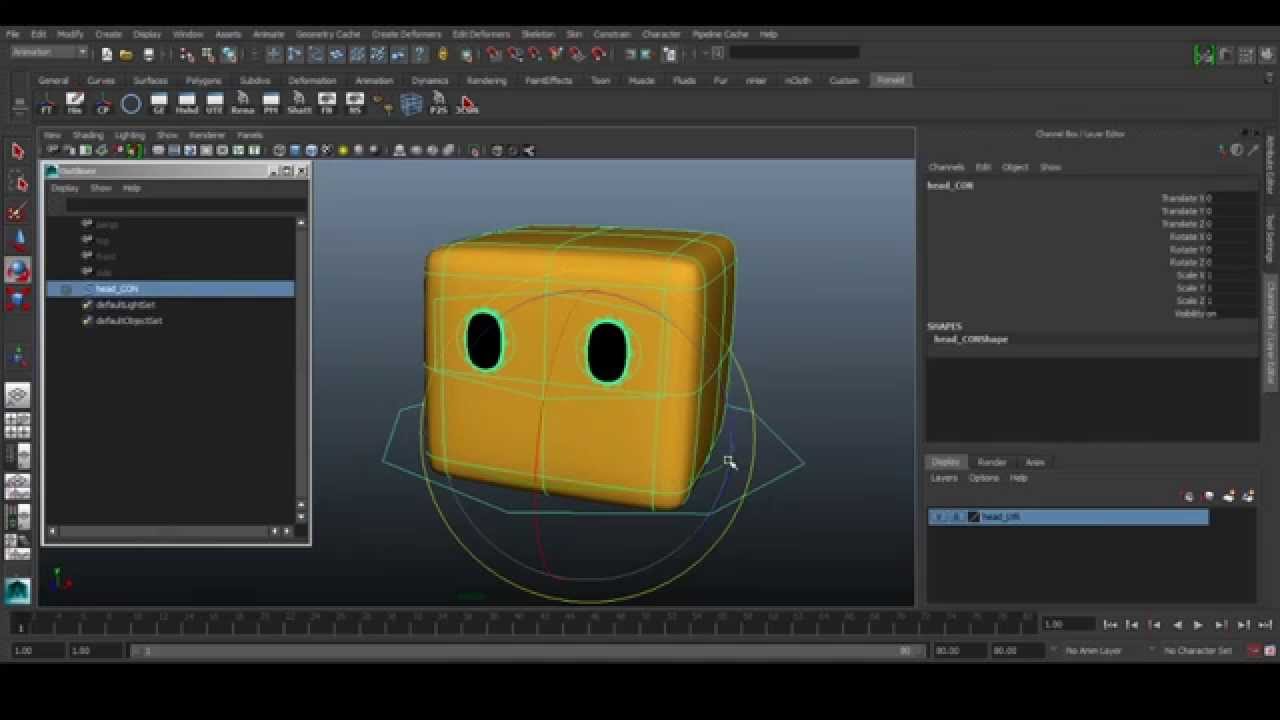Open the layer editor Layers menu

(x=944, y=478)
